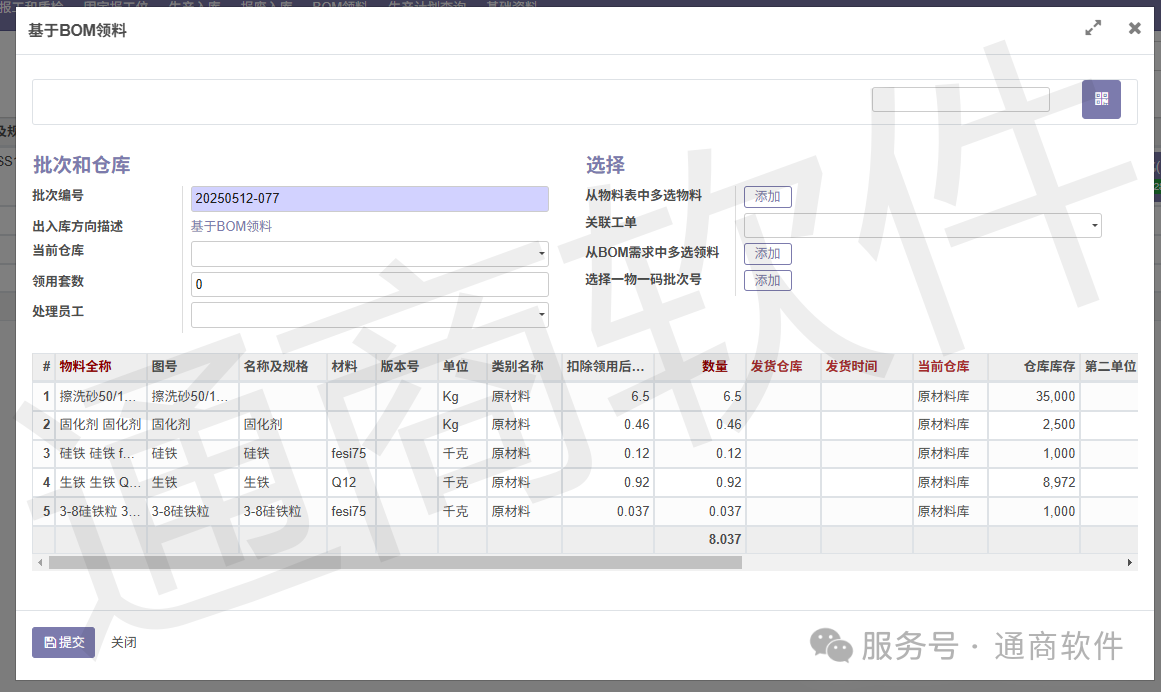Click 添加 next to 选择一物一码批次号
The height and width of the screenshot is (692, 1161).
tap(767, 281)
